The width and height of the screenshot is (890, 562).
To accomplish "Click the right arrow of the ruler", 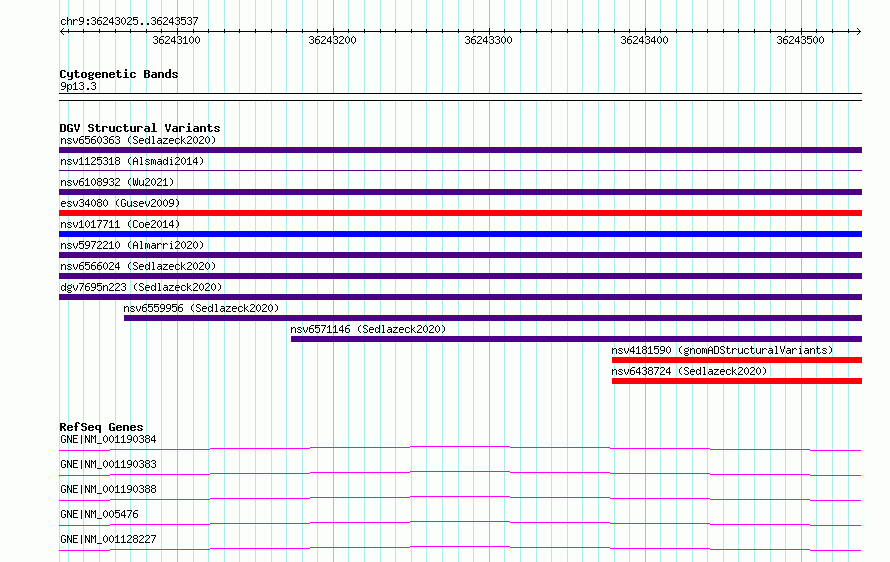I will 859,31.
